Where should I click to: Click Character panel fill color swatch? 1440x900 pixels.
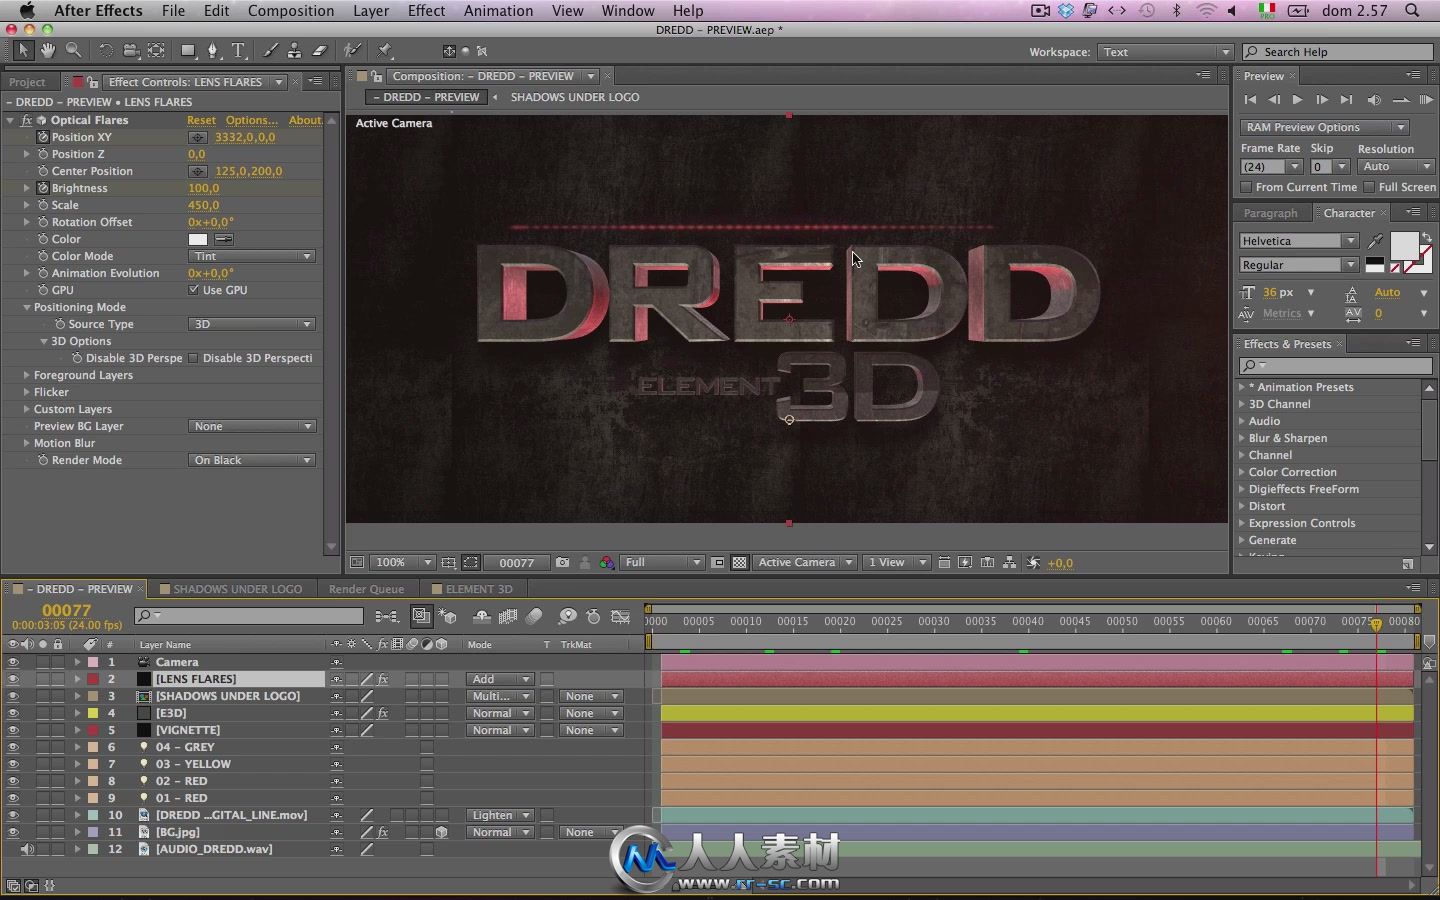tap(1404, 245)
